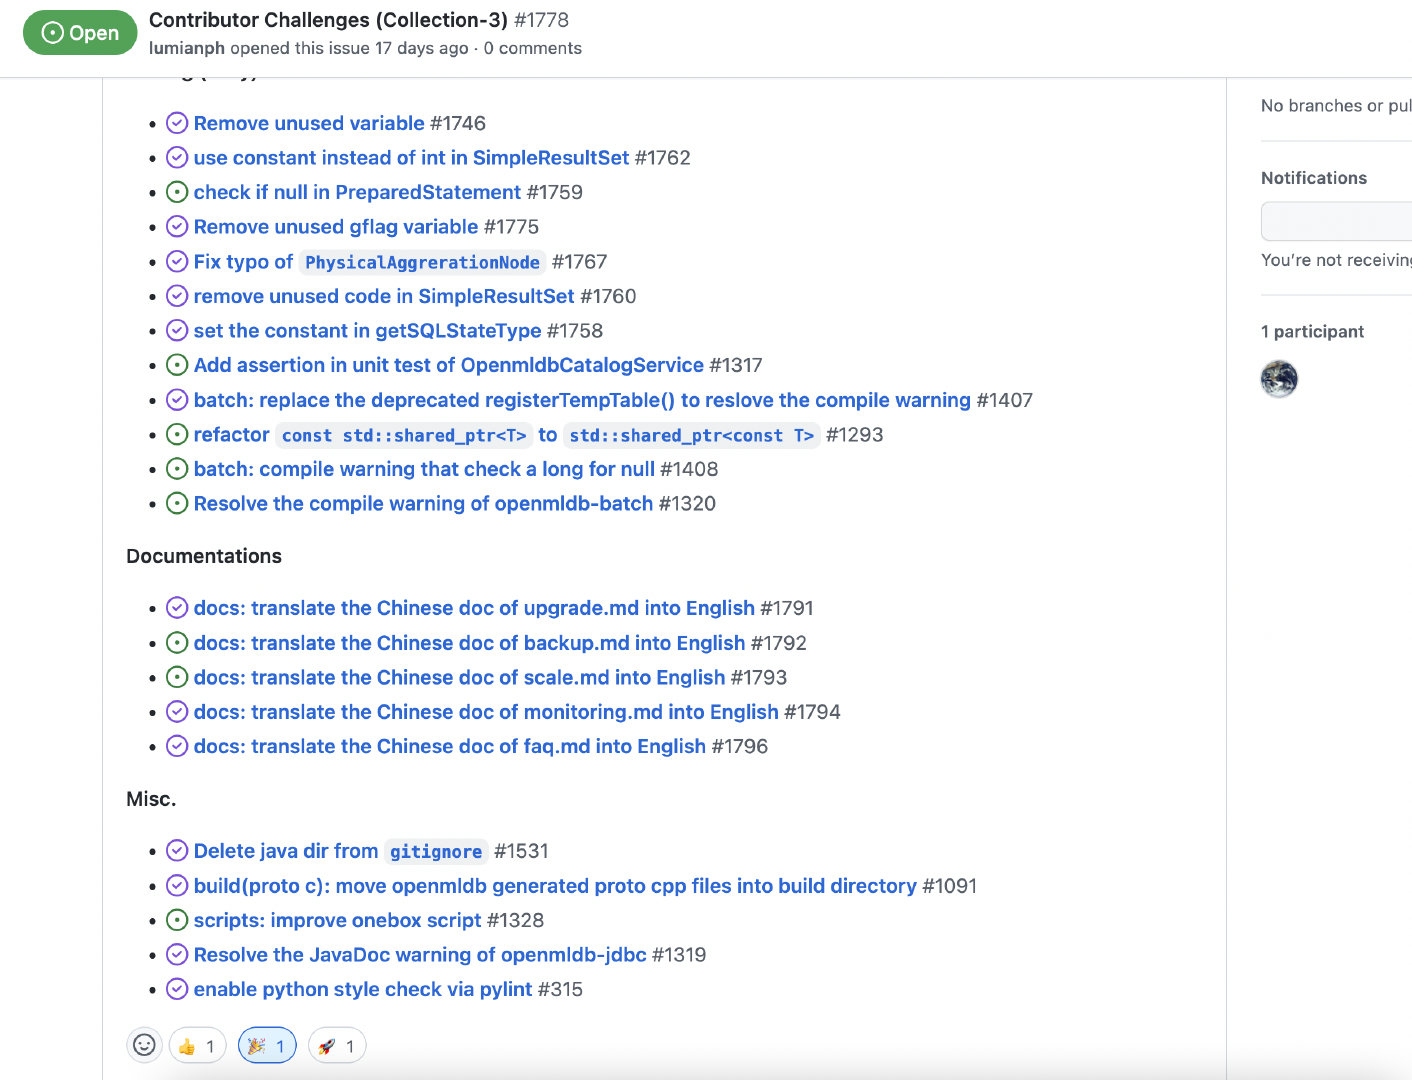Click the 'Misc.' section heading
This screenshot has height=1080, width=1412.
[x=151, y=799]
